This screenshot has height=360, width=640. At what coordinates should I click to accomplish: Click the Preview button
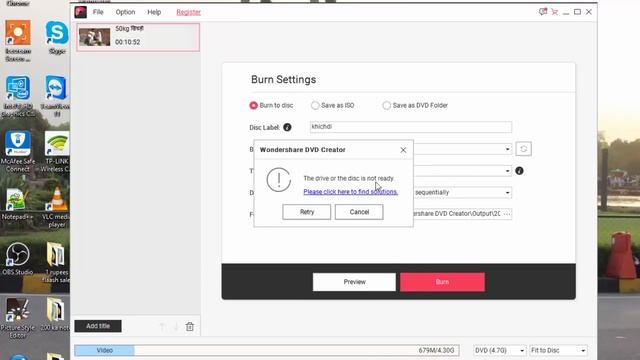[354, 282]
